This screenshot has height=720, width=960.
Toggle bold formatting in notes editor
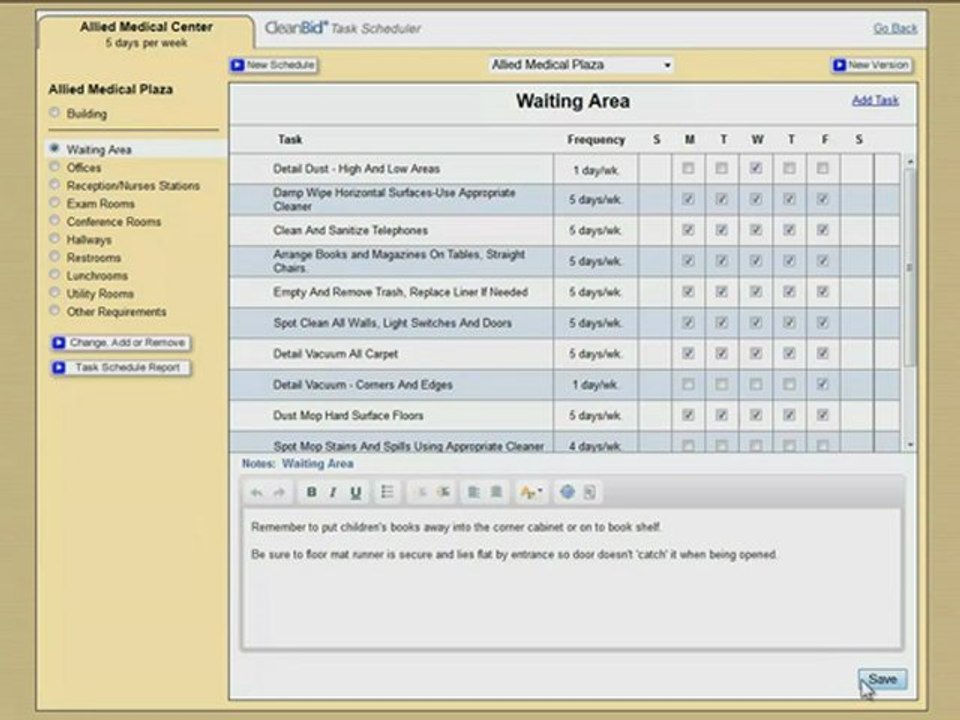[311, 492]
